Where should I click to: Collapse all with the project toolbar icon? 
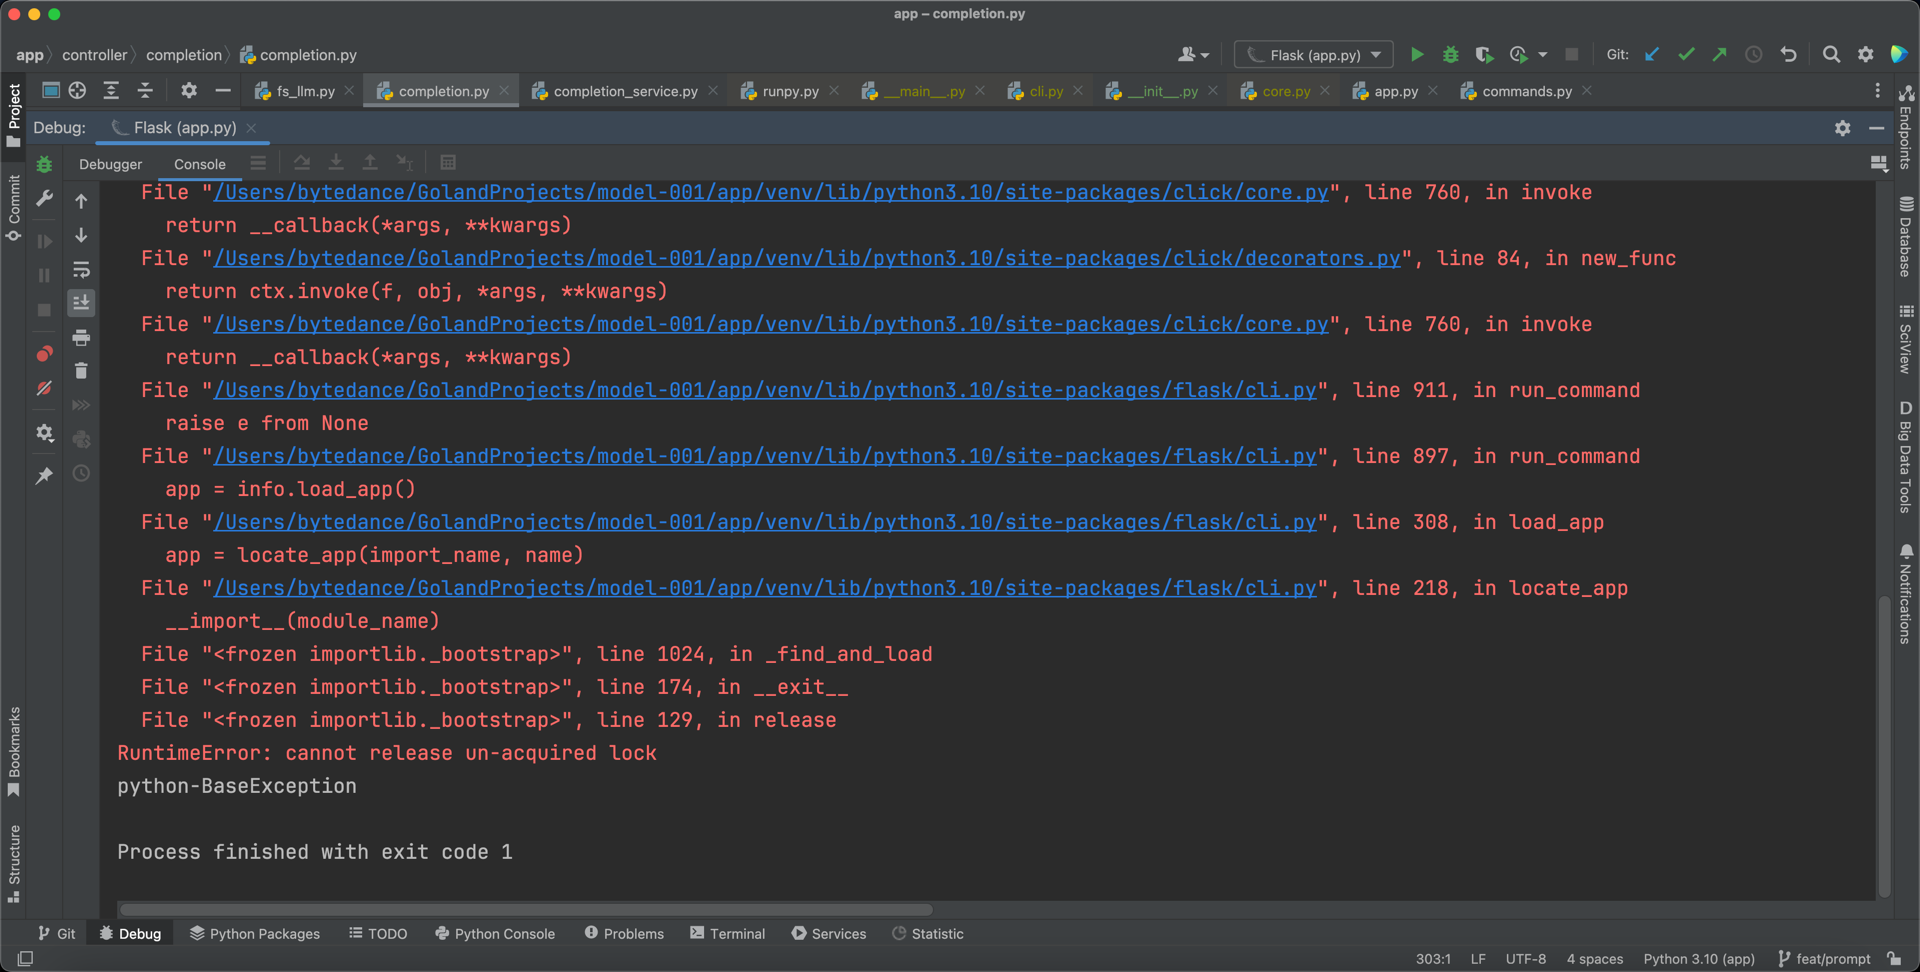145,91
